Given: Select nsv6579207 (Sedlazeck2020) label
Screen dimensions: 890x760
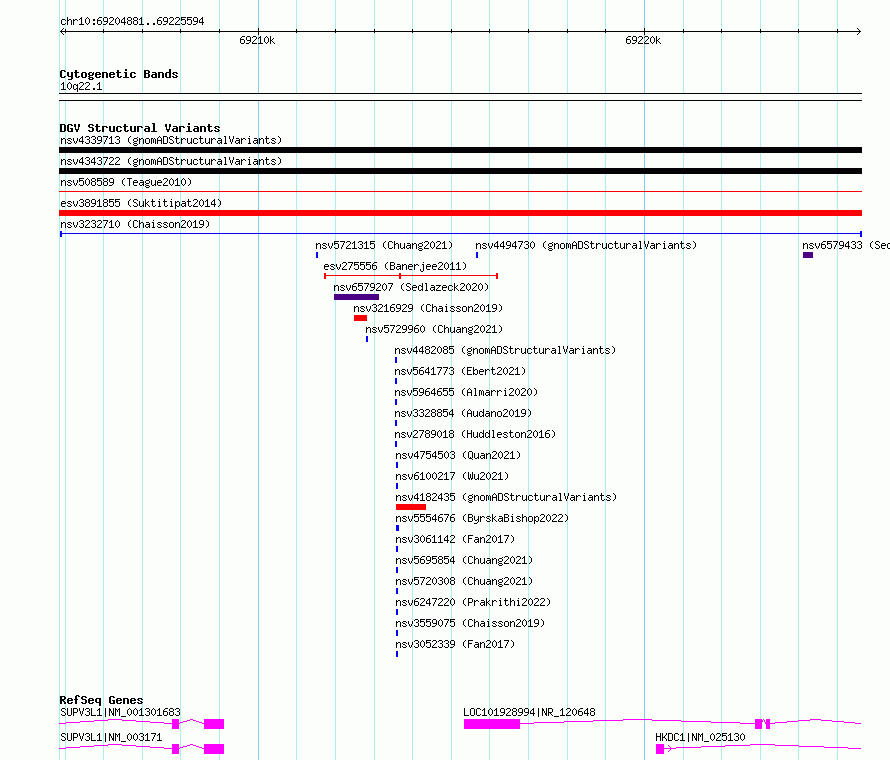Looking at the screenshot, I should [411, 287].
